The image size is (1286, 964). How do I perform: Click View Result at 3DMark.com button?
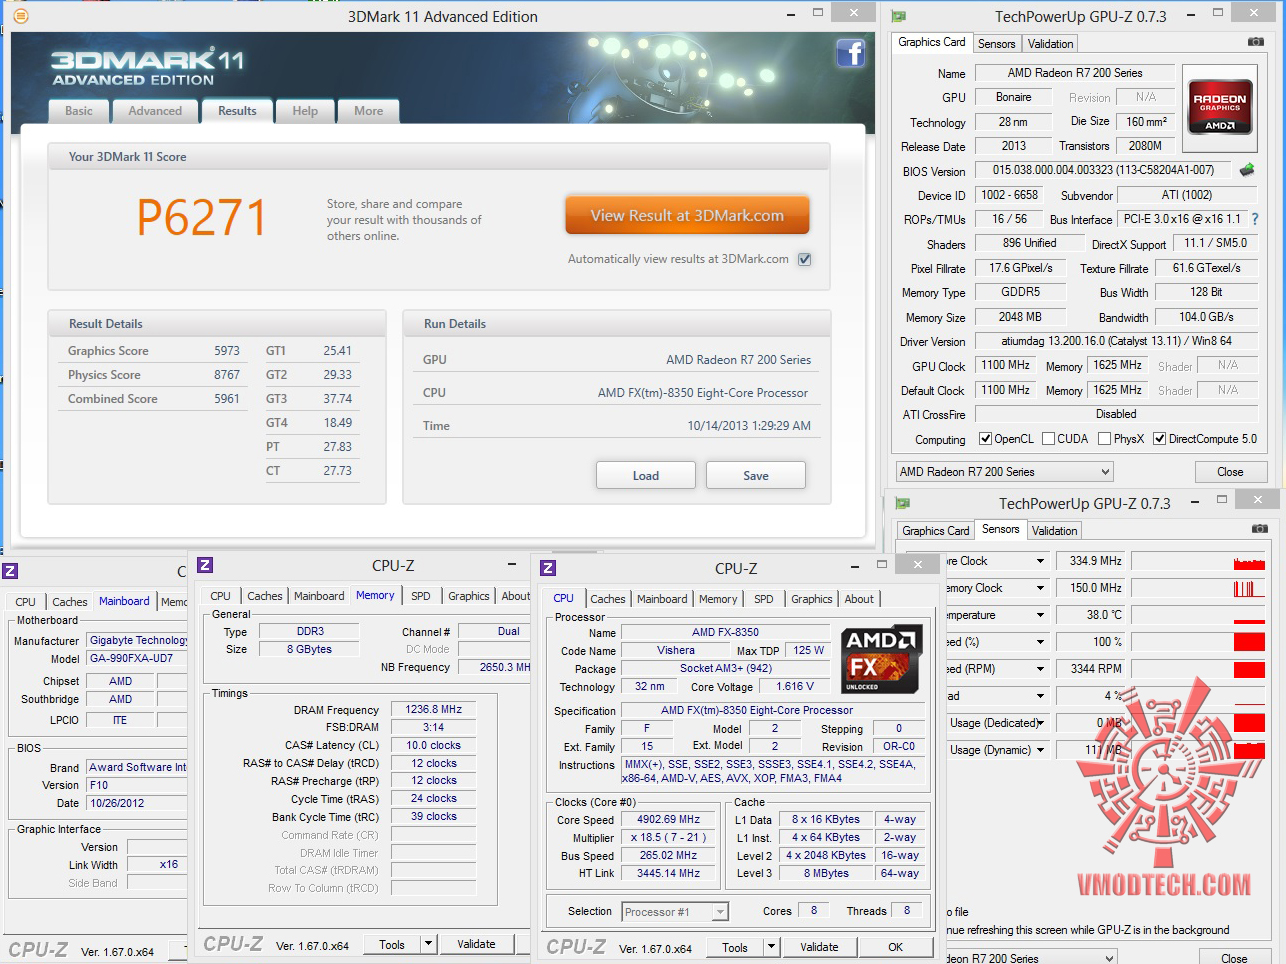[687, 215]
